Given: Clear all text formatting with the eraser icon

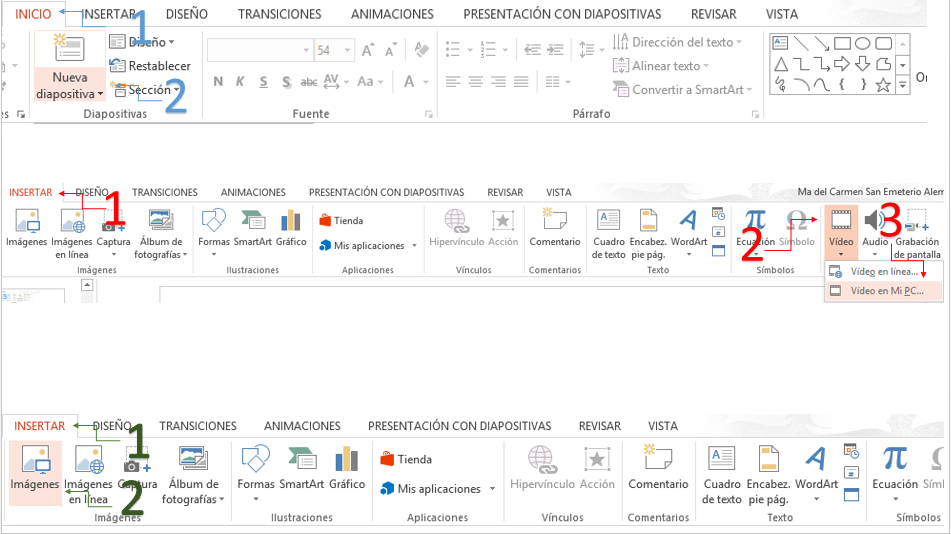Looking at the screenshot, I should pyautogui.click(x=422, y=49).
